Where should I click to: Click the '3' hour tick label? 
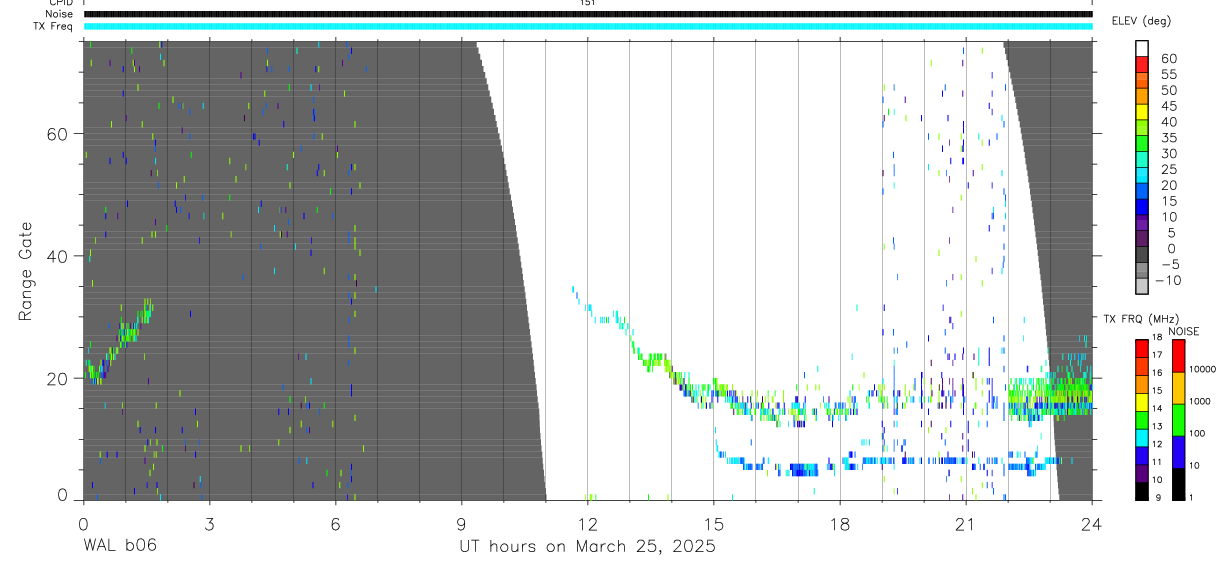coord(209,523)
